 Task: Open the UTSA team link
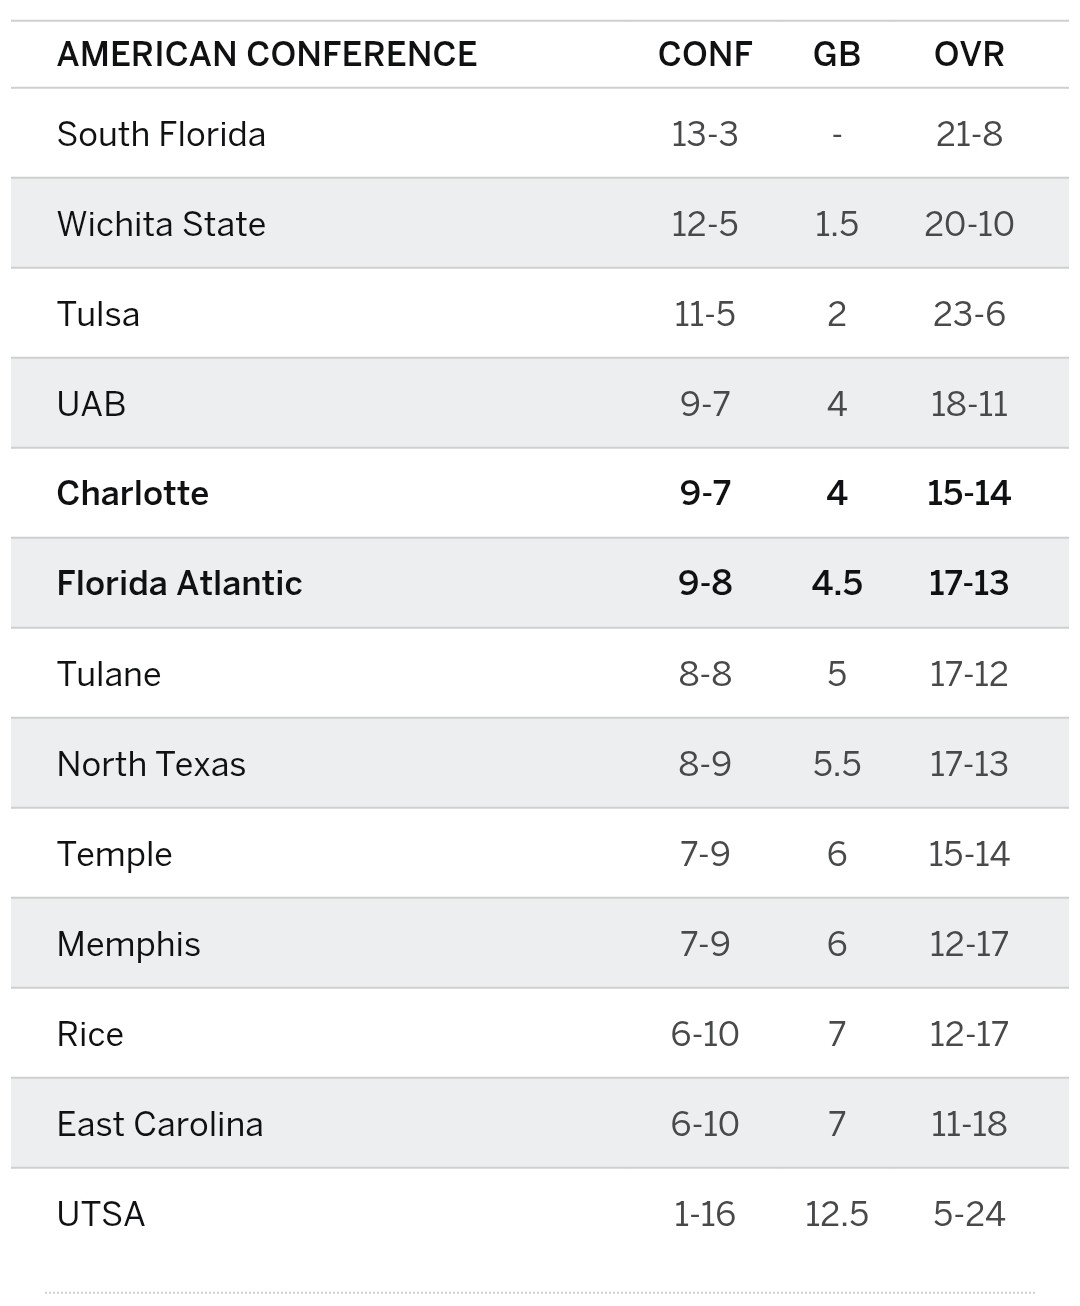tap(101, 1214)
